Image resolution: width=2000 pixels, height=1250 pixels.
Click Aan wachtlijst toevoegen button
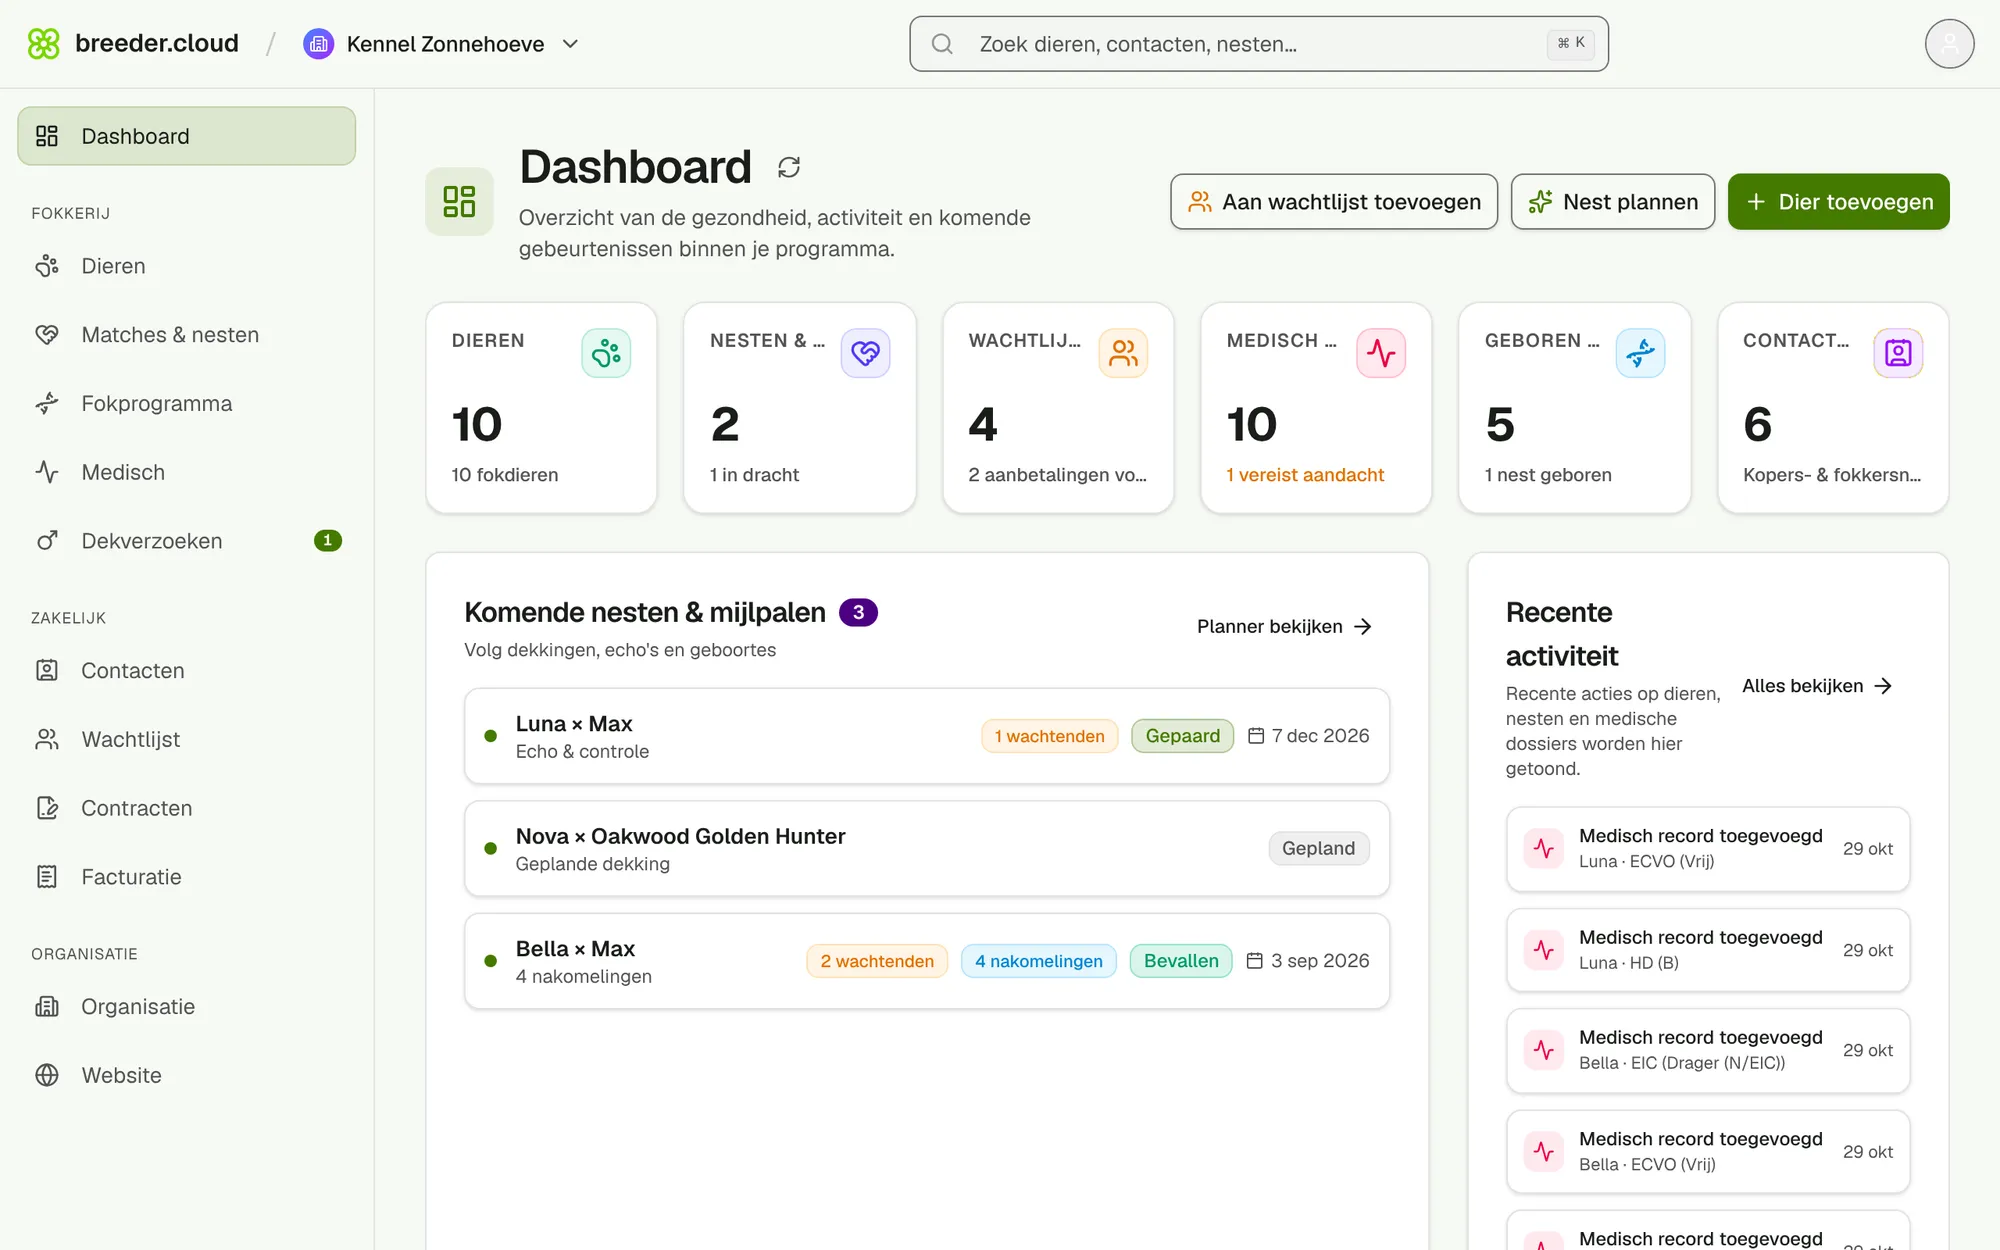click(1333, 202)
